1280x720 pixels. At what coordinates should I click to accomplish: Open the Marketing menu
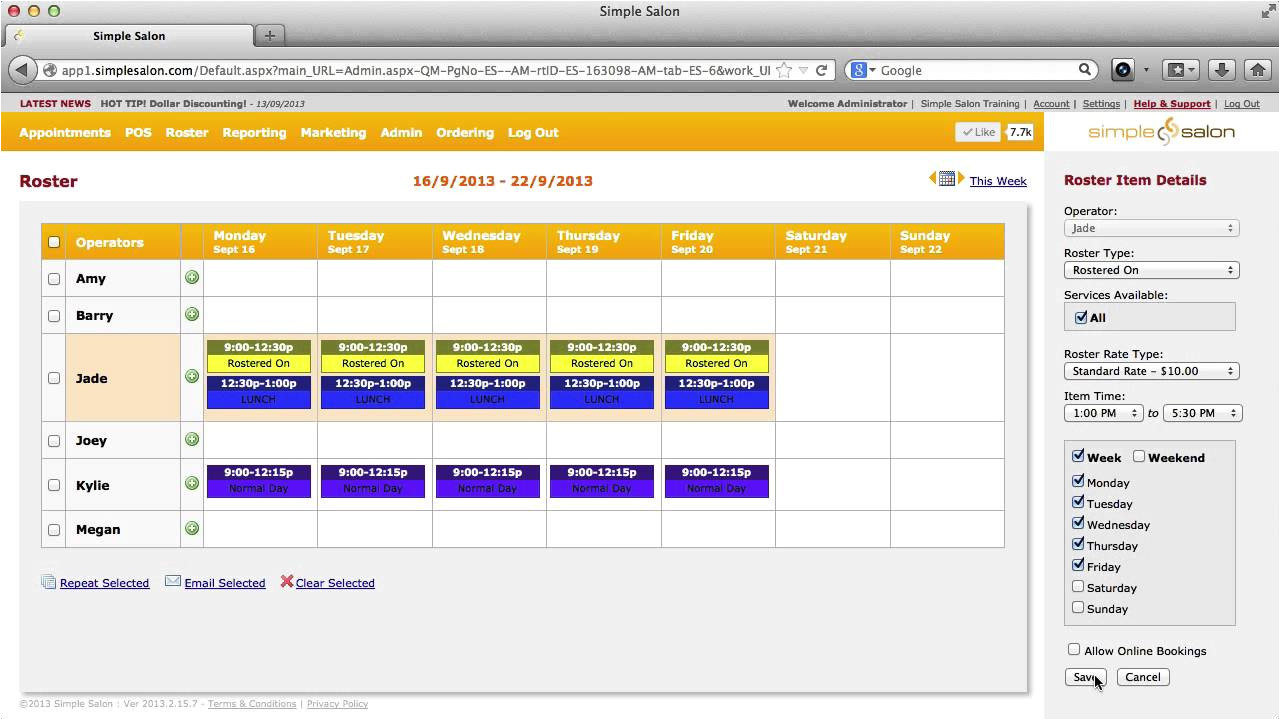(x=333, y=132)
